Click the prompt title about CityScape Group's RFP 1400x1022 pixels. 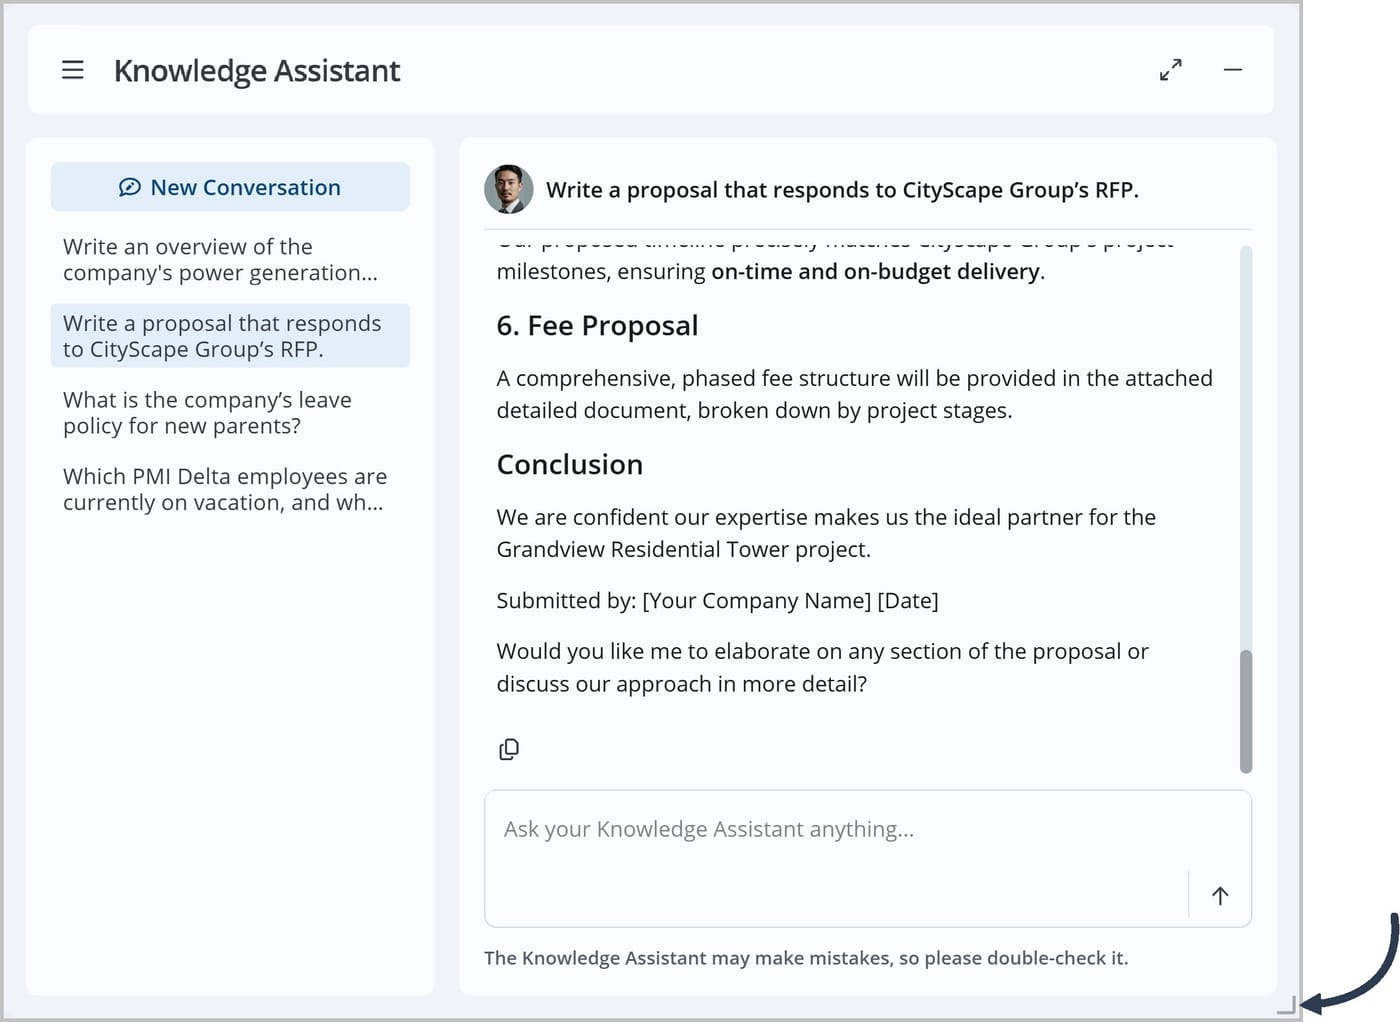[x=842, y=190]
